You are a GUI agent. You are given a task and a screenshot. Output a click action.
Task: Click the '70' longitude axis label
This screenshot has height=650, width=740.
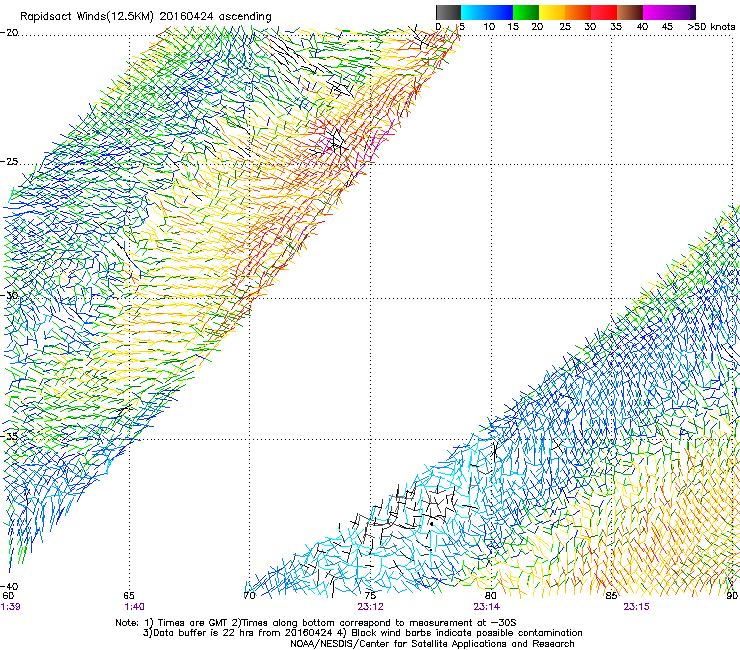249,596
